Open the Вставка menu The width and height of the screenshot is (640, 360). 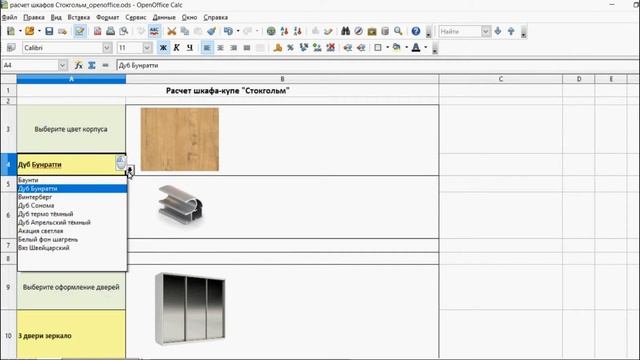coord(79,18)
